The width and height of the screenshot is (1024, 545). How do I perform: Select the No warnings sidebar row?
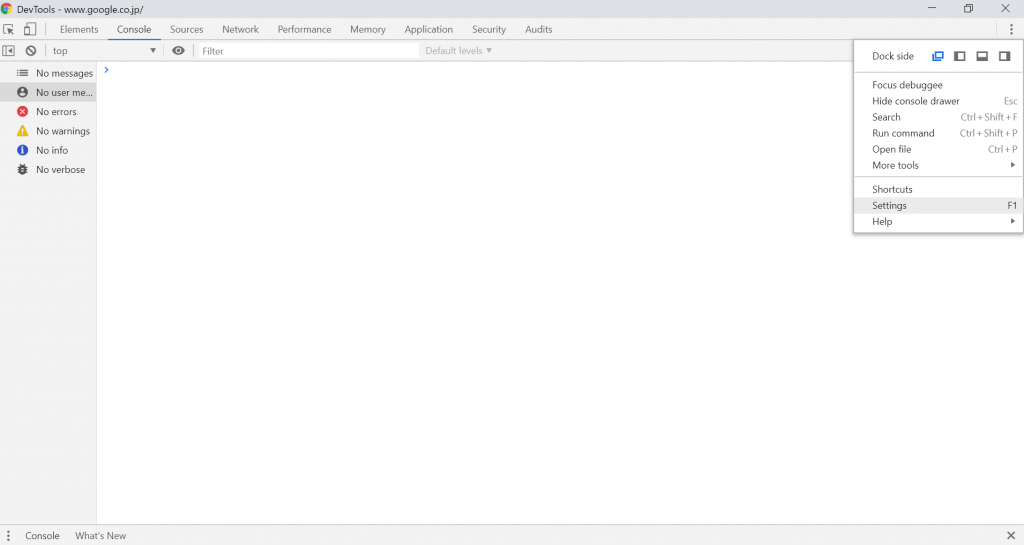pyautogui.click(x=48, y=131)
